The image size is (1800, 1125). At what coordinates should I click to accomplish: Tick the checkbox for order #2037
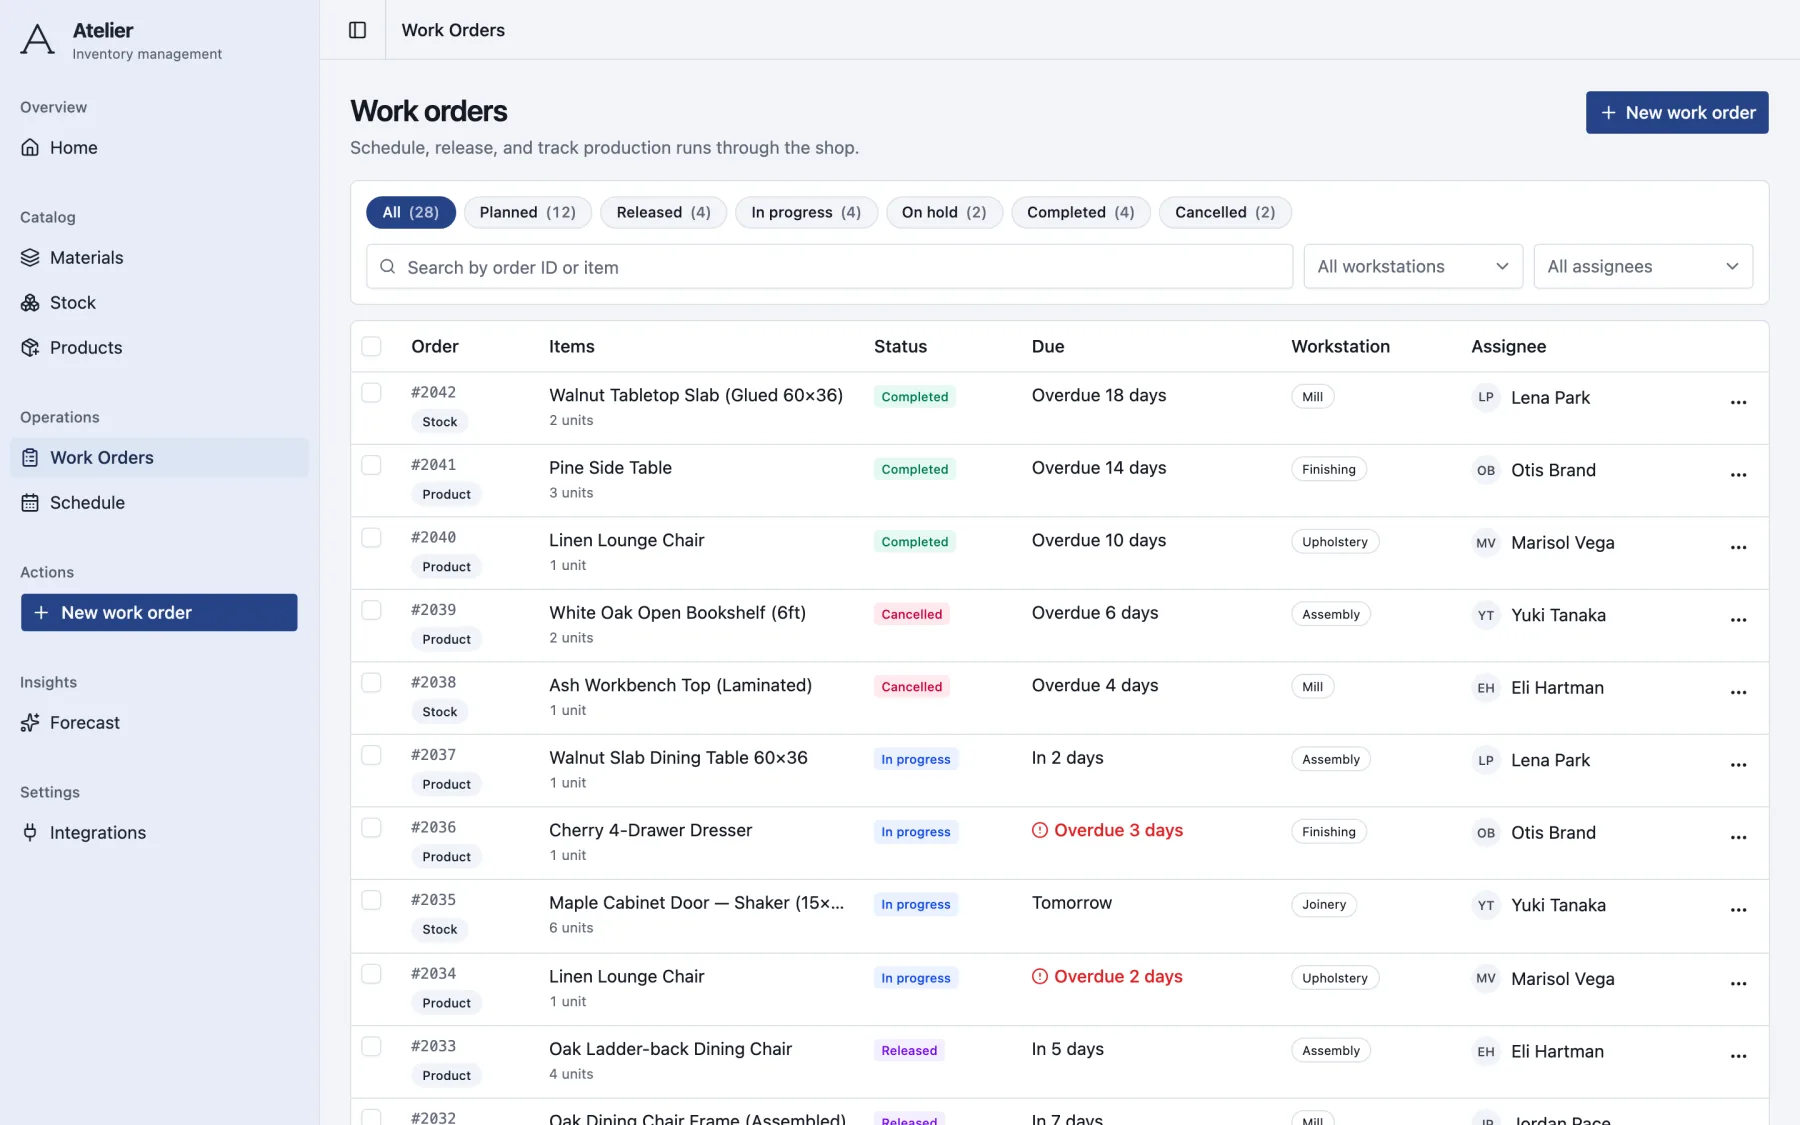point(371,755)
